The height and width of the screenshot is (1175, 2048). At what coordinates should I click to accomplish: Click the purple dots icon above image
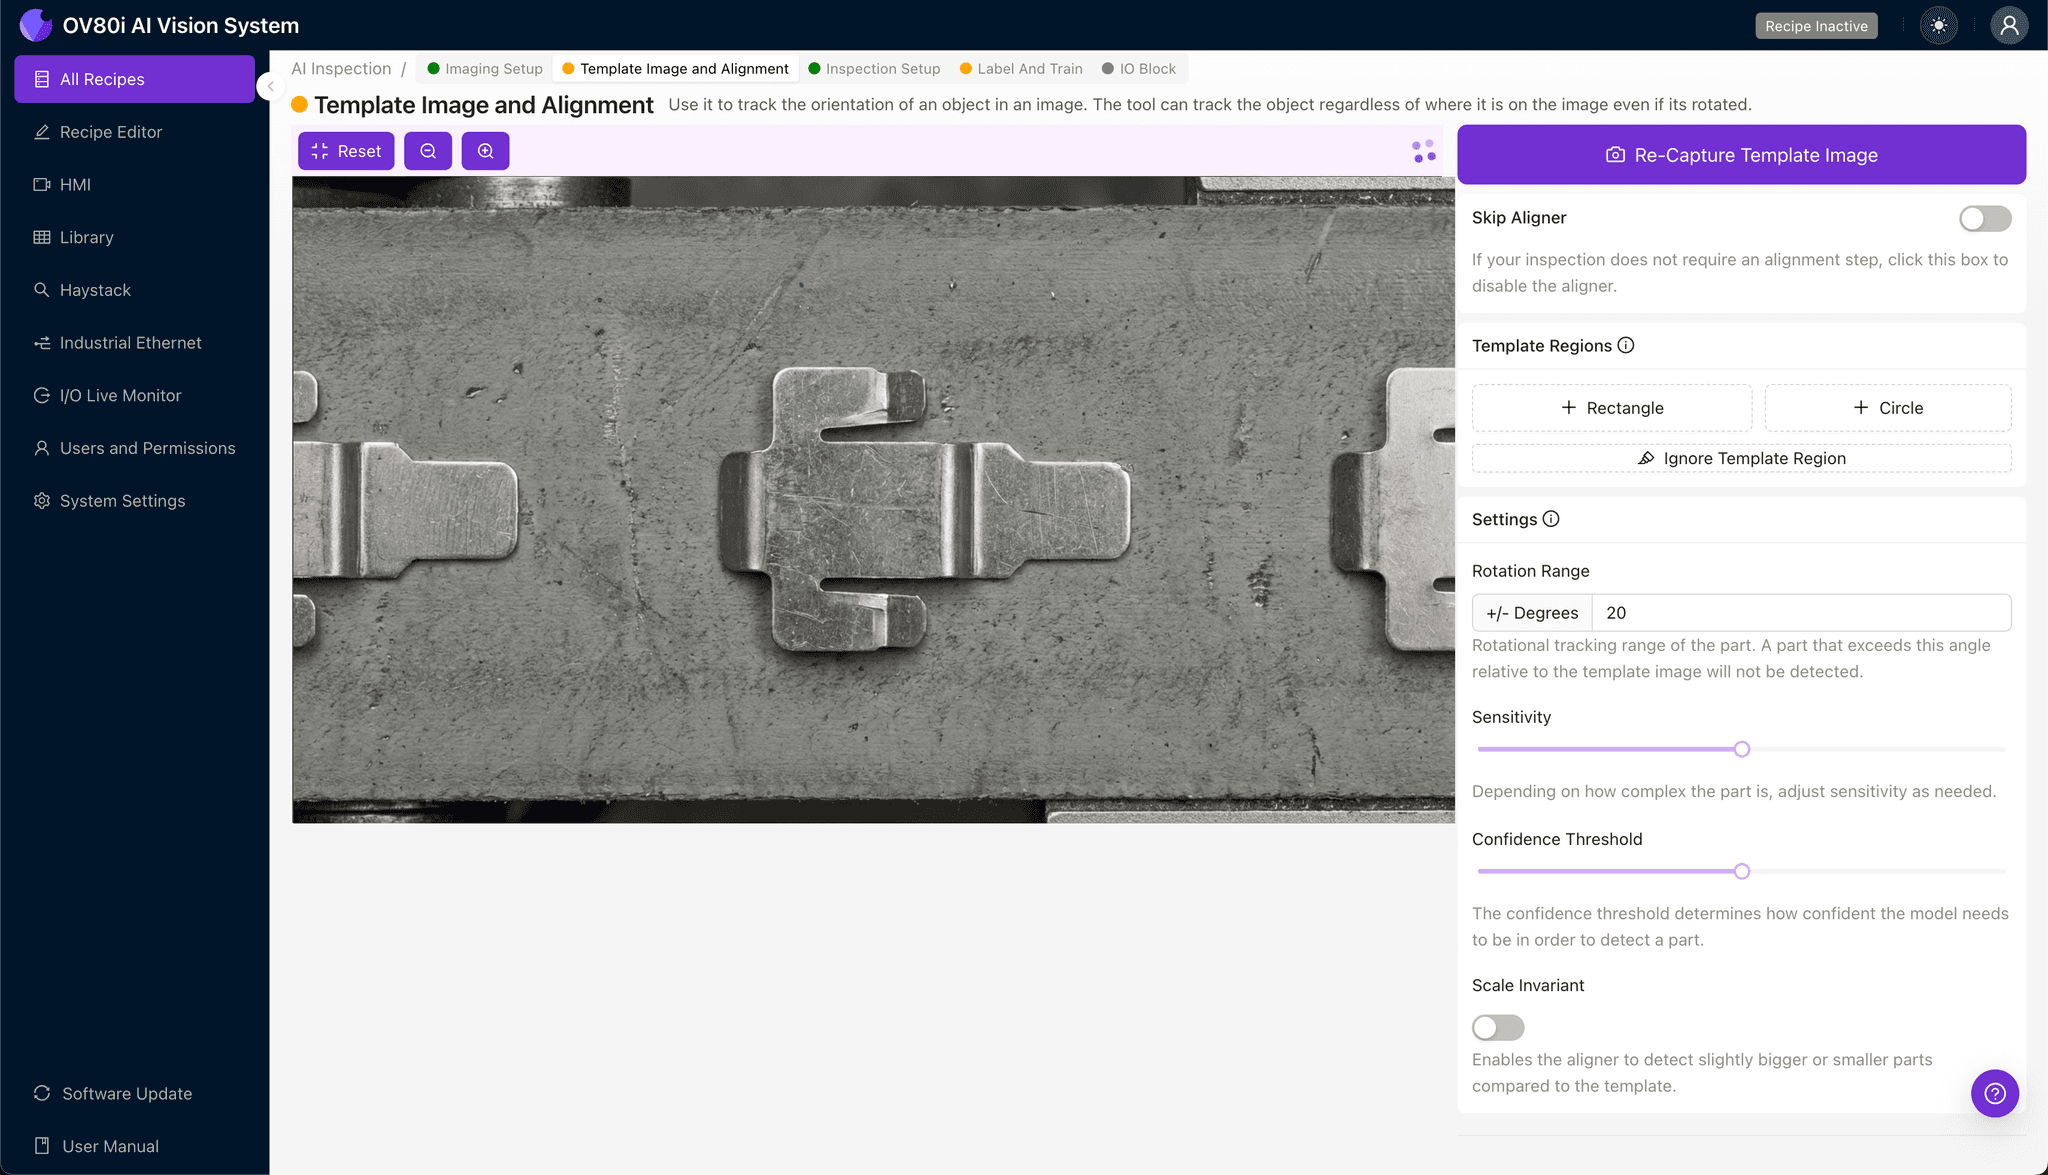(x=1424, y=151)
